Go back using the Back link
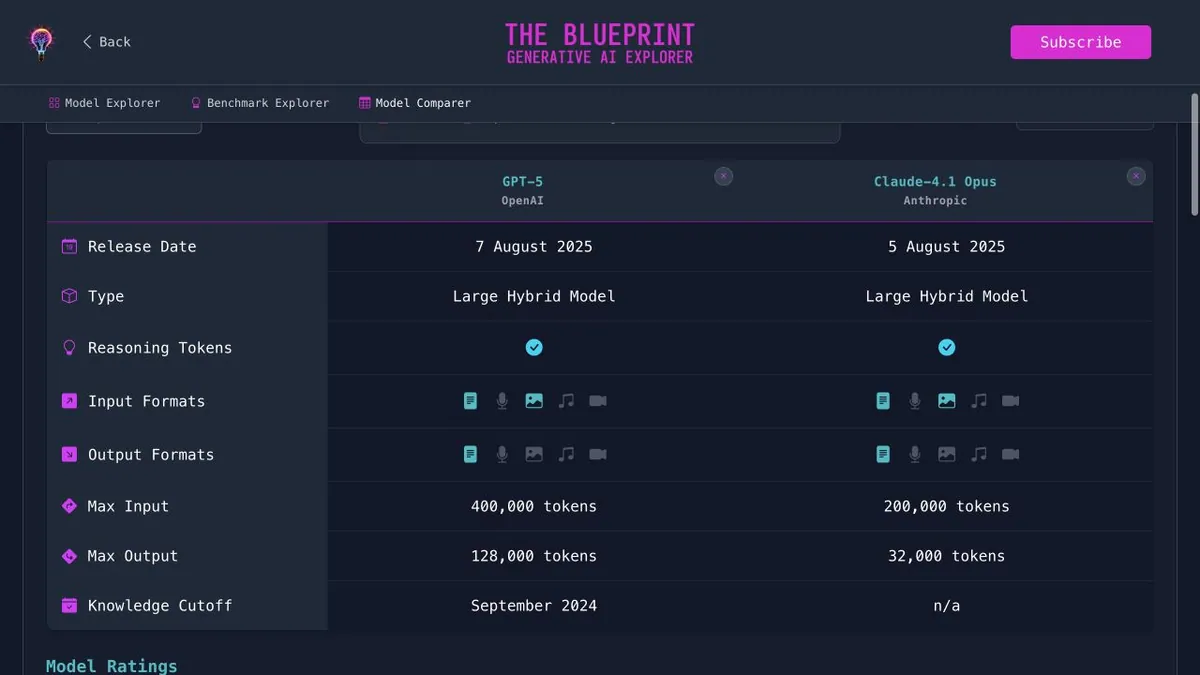 pyautogui.click(x=107, y=42)
